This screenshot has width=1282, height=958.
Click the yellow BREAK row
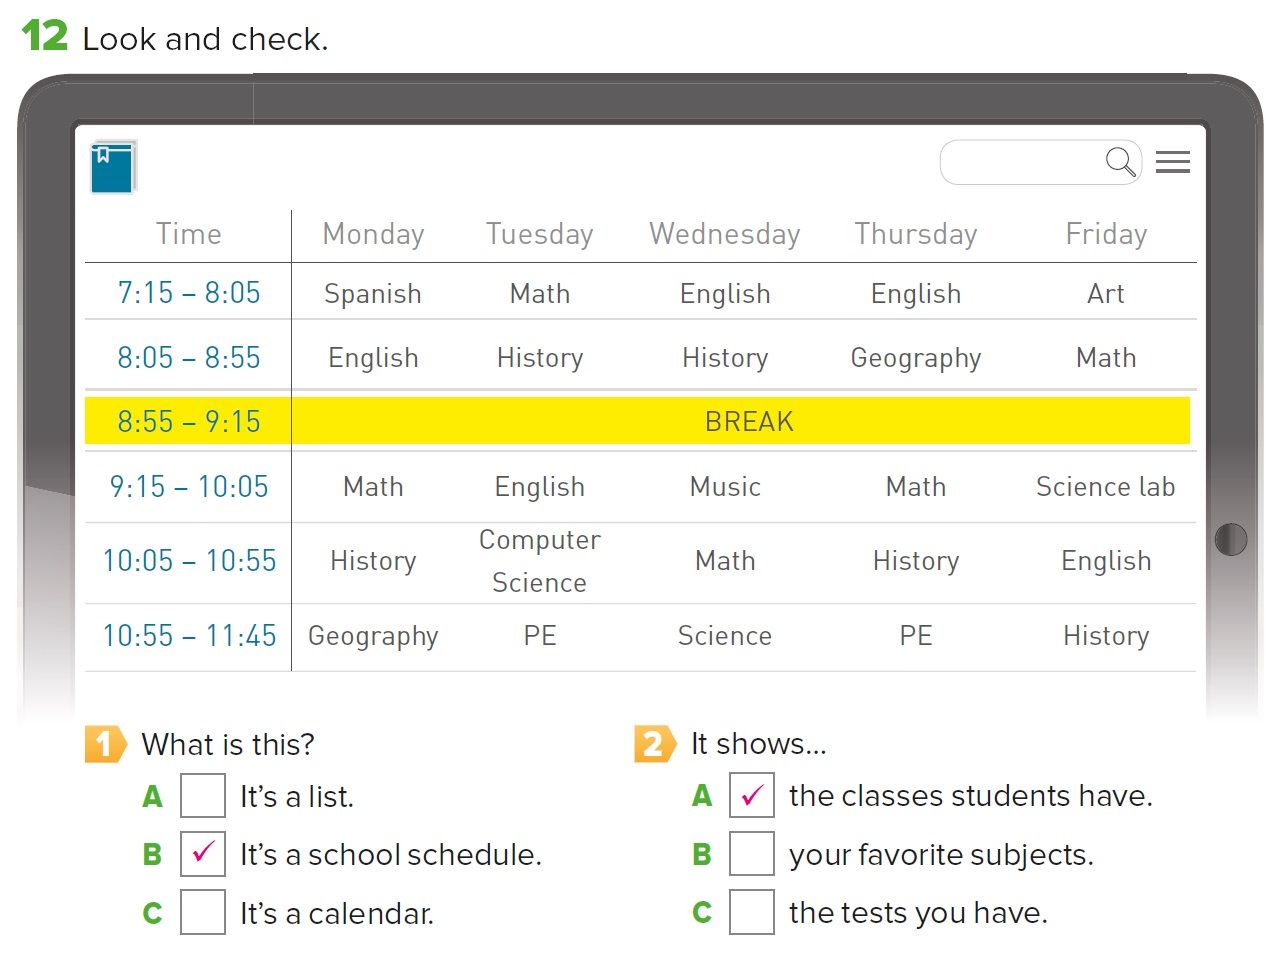(748, 421)
